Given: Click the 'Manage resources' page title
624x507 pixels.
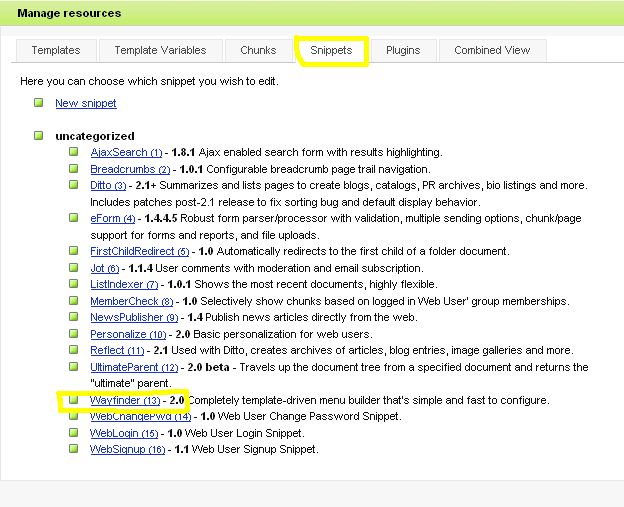Looking at the screenshot, I should pyautogui.click(x=69, y=13).
